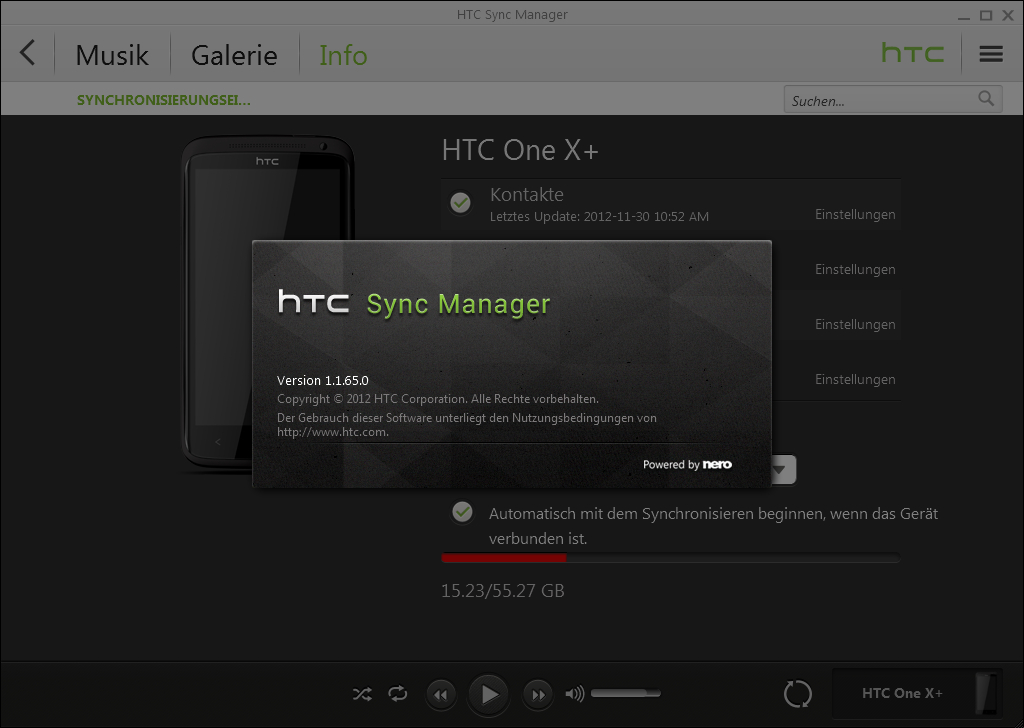Open Einstellungen for Kontakte
Viewport: 1024px width, 728px height.
click(855, 214)
